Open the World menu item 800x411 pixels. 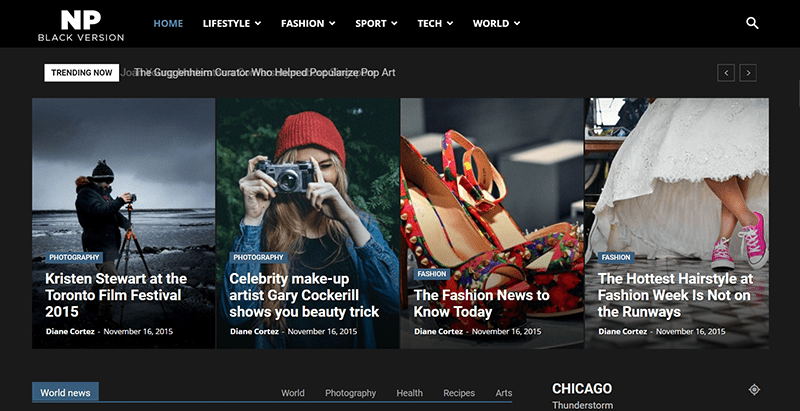click(491, 23)
